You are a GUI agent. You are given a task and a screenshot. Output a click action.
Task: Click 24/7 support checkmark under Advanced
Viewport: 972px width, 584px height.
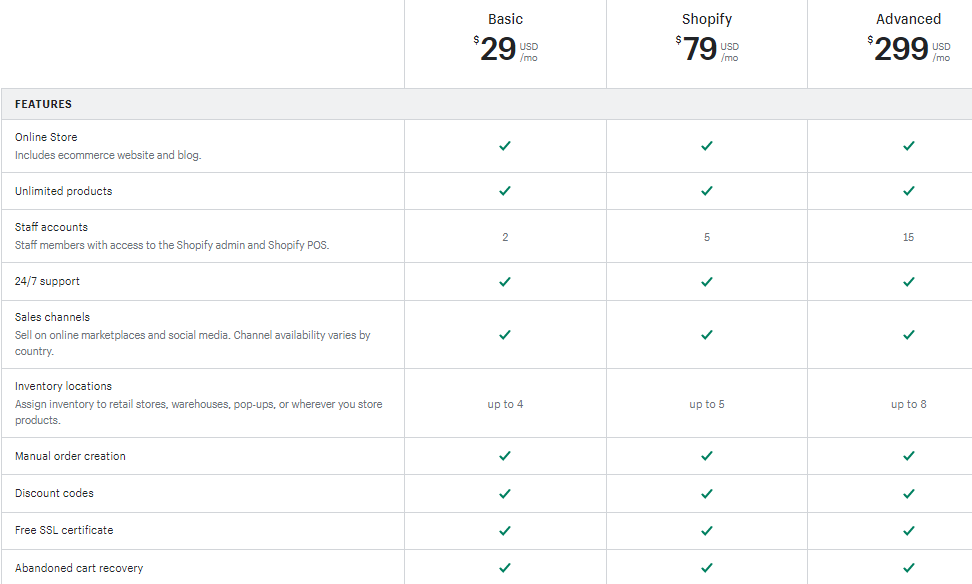point(909,281)
